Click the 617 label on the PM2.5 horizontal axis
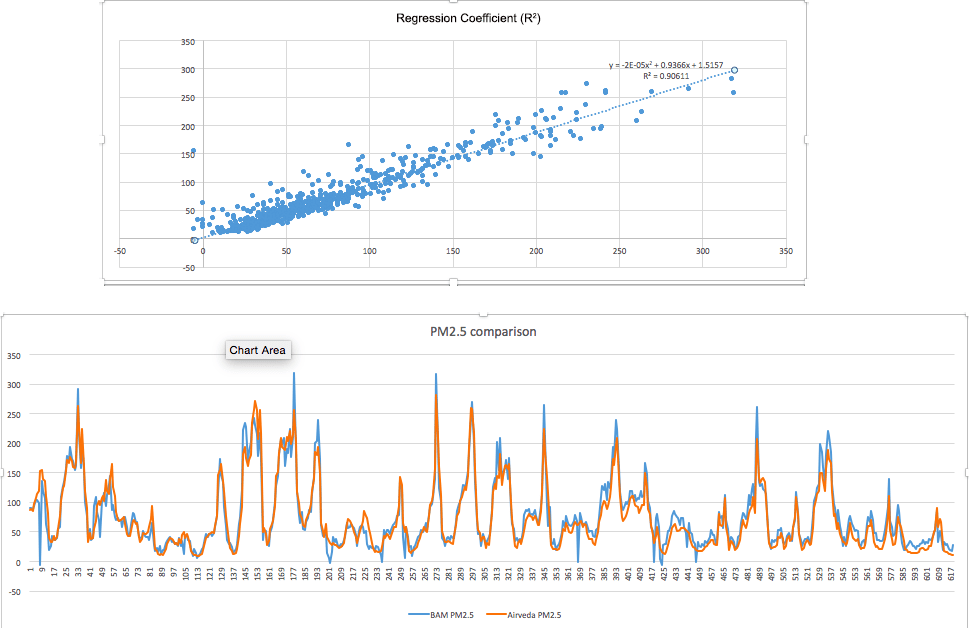The image size is (969, 628). pyautogui.click(x=952, y=574)
